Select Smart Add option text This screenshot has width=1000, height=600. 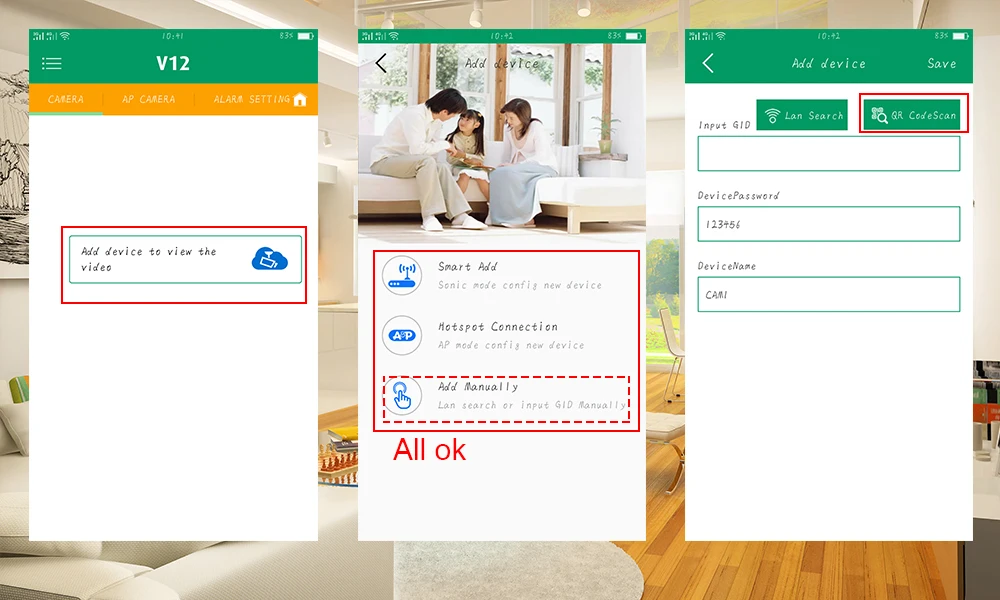point(467,267)
